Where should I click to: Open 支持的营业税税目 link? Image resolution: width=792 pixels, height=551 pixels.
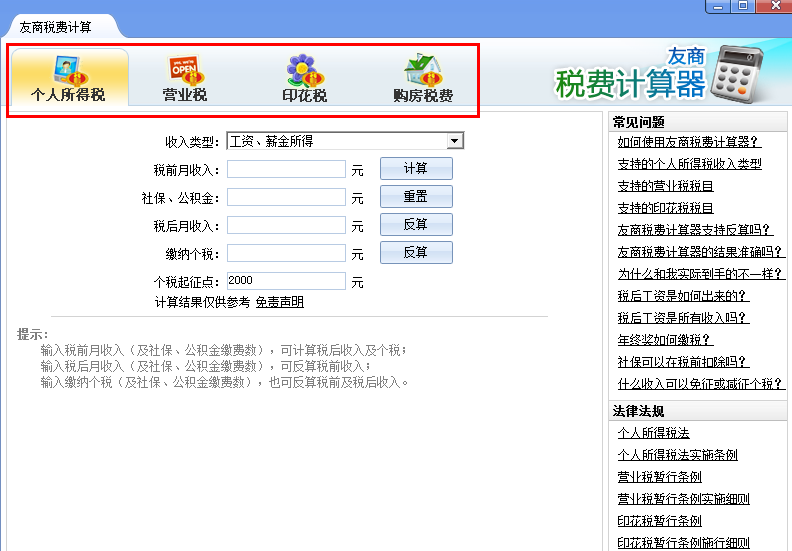(x=665, y=186)
